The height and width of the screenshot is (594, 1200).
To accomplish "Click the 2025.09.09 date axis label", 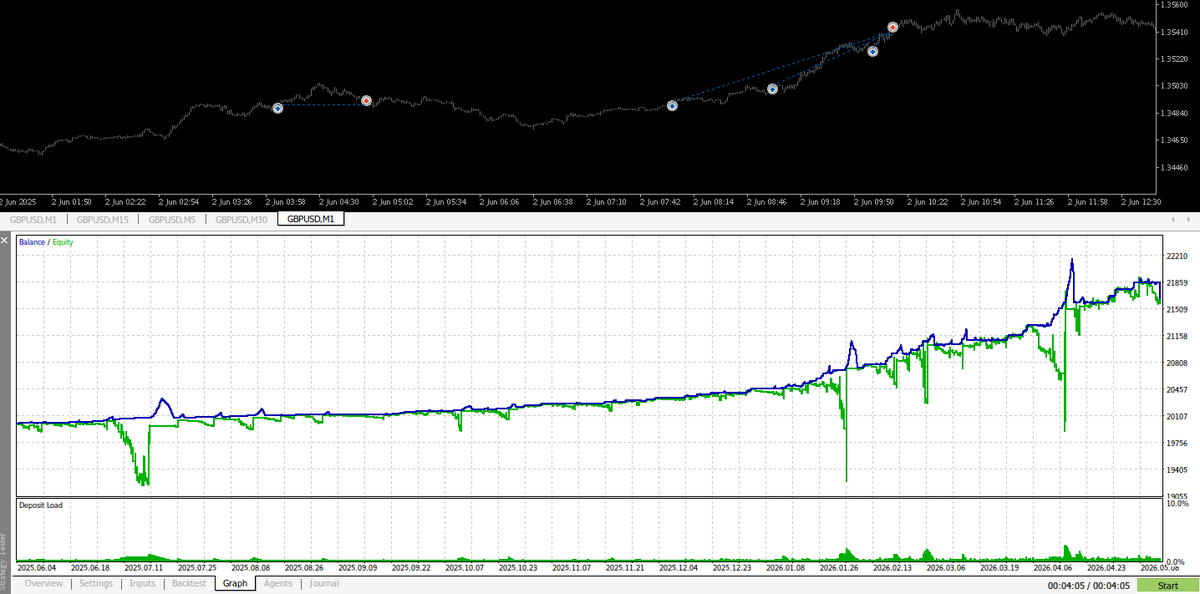I will click(357, 568).
